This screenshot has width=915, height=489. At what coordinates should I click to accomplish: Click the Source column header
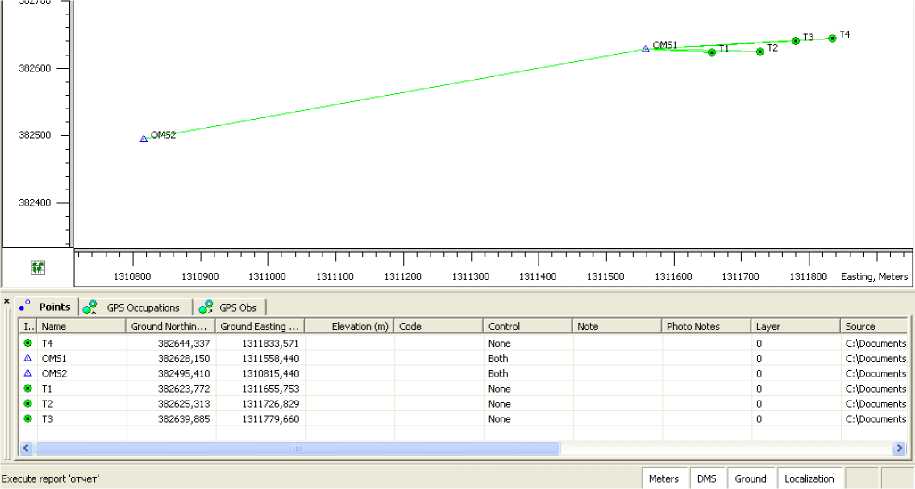point(875,326)
